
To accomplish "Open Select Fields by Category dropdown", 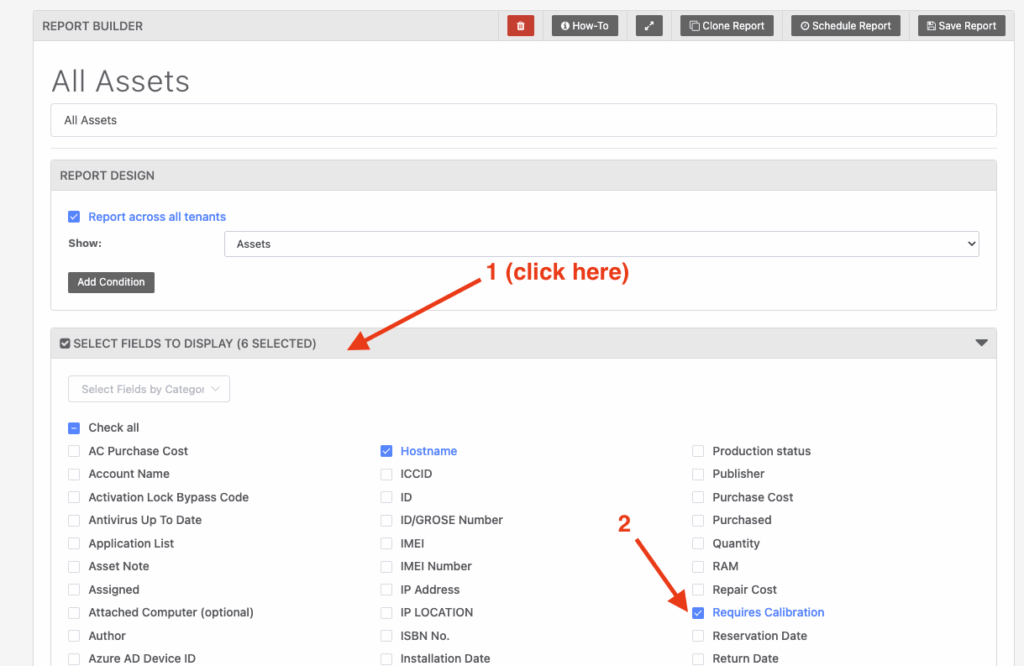I will pos(149,389).
